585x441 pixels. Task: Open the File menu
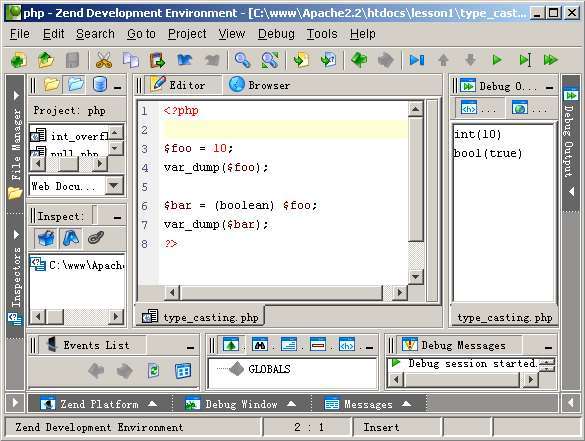pyautogui.click(x=19, y=34)
